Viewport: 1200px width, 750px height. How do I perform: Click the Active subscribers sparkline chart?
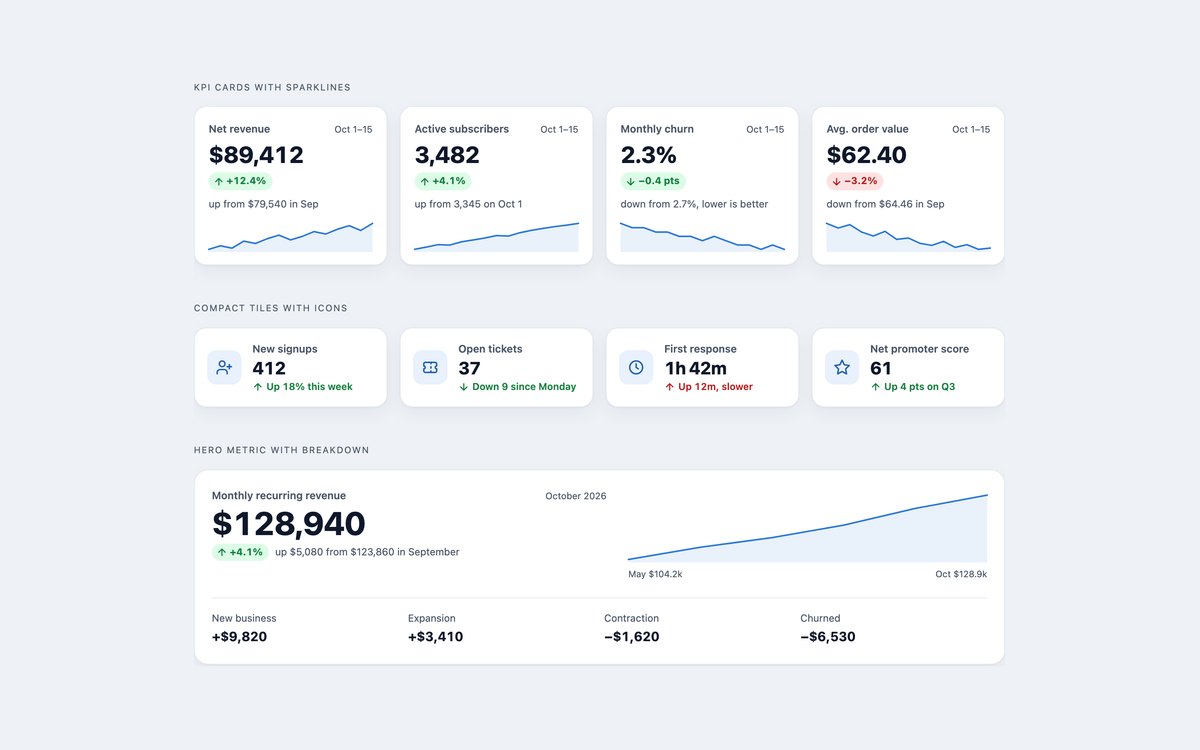[497, 237]
